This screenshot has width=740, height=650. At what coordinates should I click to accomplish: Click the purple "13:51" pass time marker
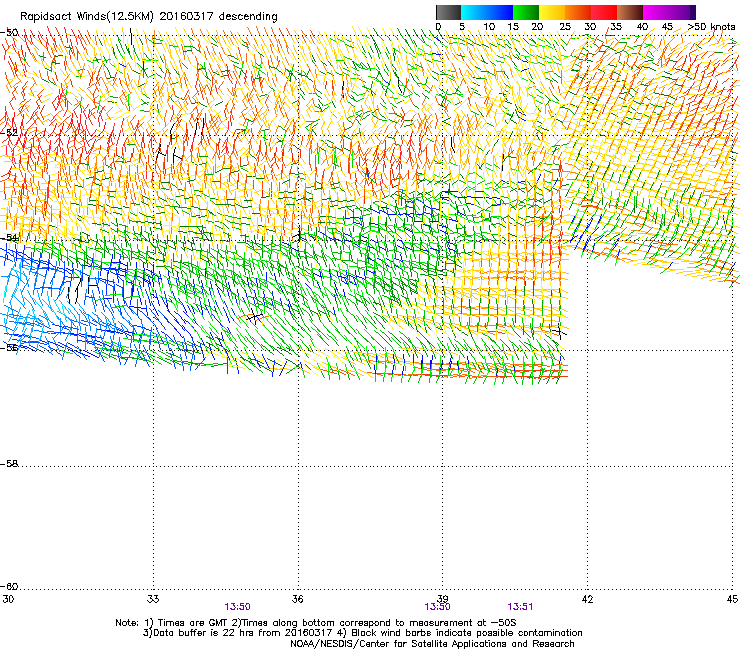click(x=521, y=607)
